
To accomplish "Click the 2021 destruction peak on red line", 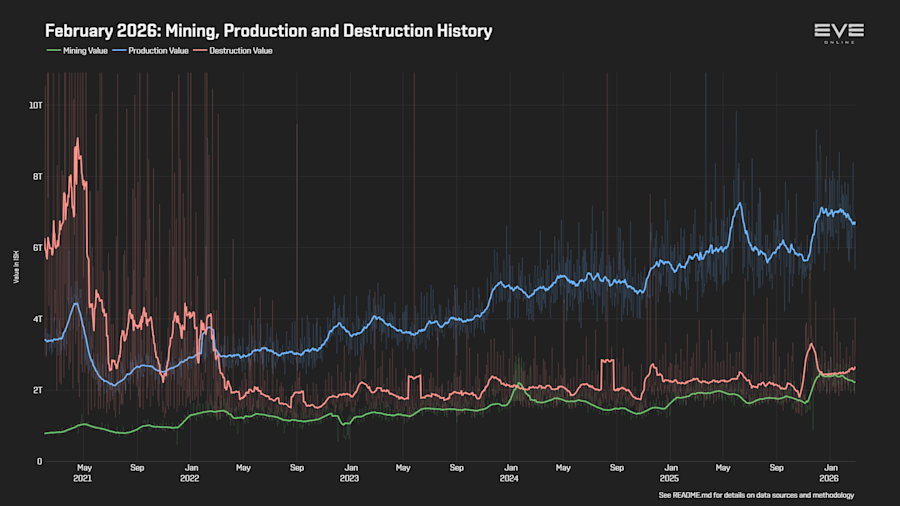I will click(x=77, y=139).
